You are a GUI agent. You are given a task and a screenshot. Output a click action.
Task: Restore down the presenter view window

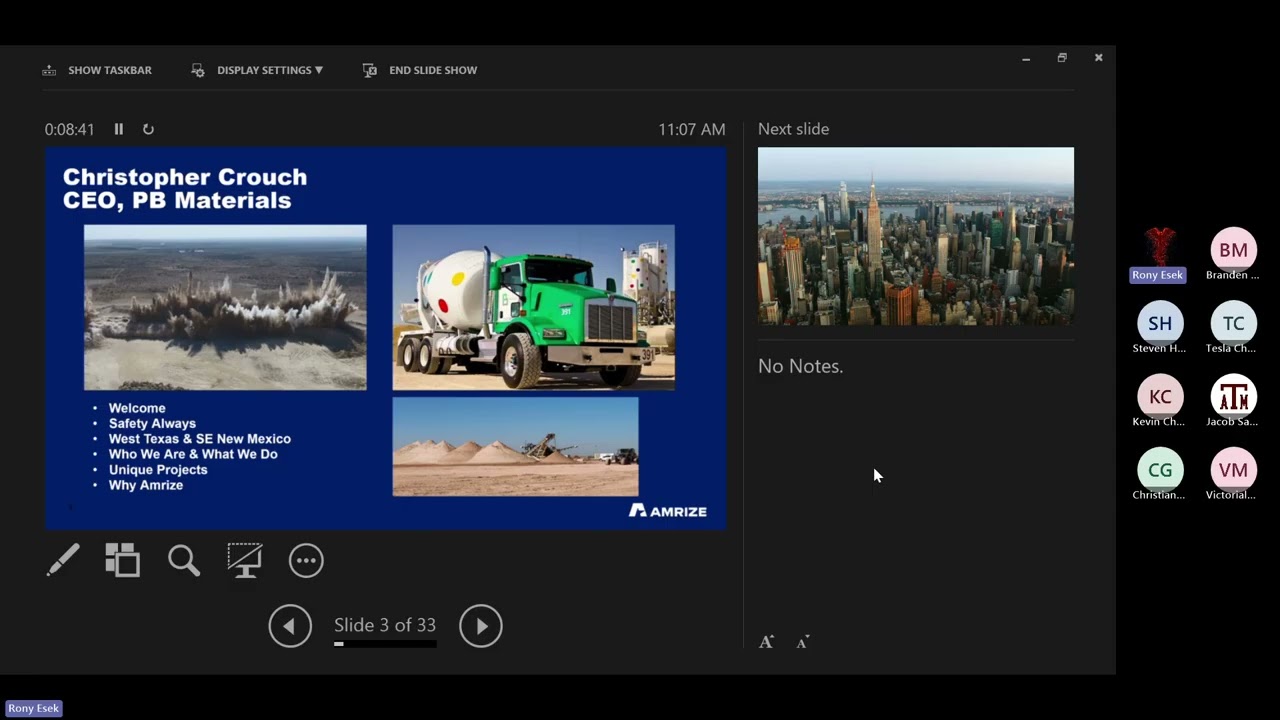tap(1062, 58)
